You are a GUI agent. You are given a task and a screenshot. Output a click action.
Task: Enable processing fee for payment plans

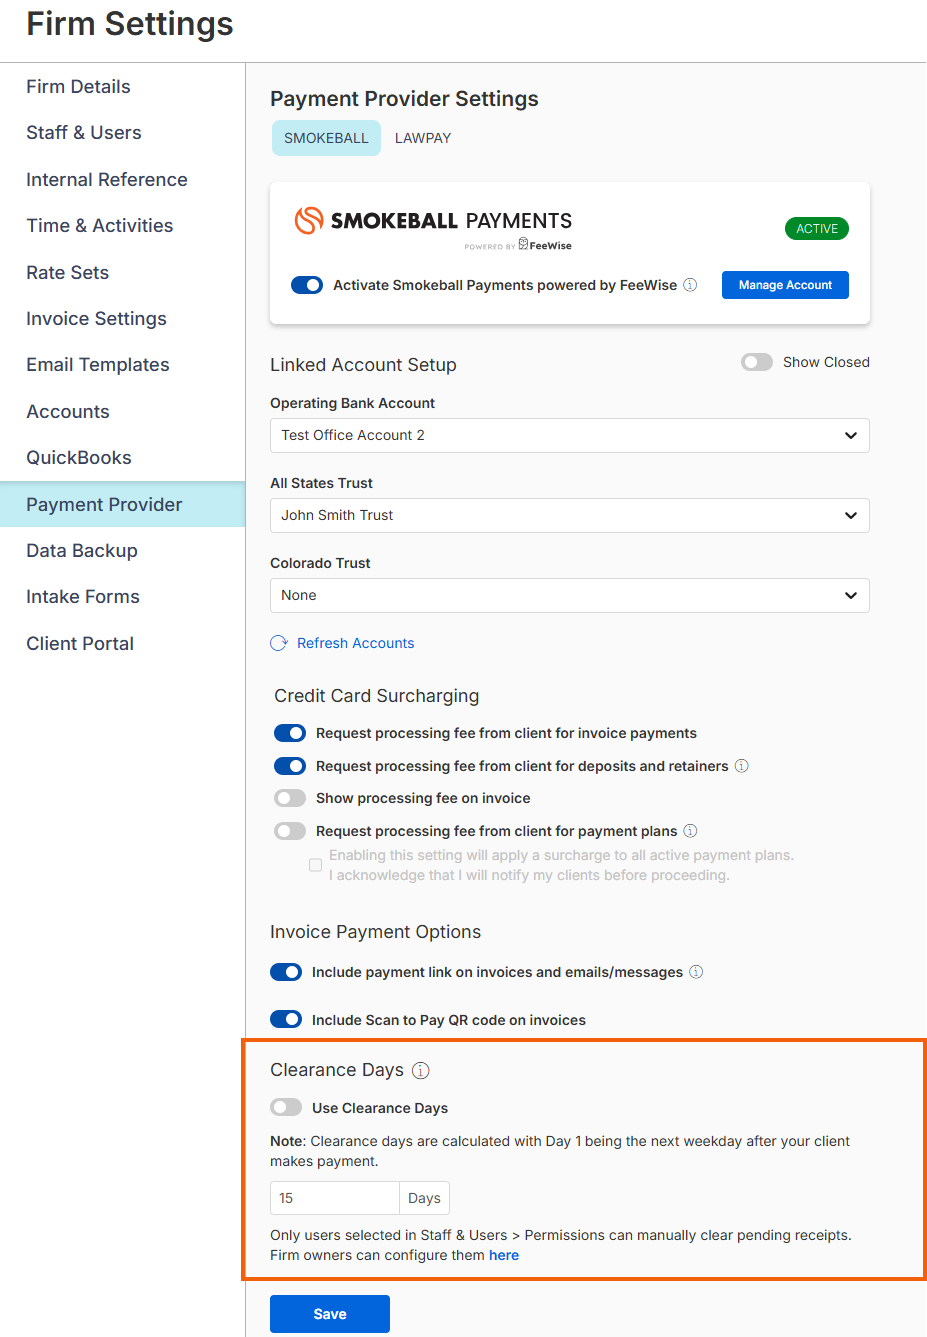click(x=290, y=831)
